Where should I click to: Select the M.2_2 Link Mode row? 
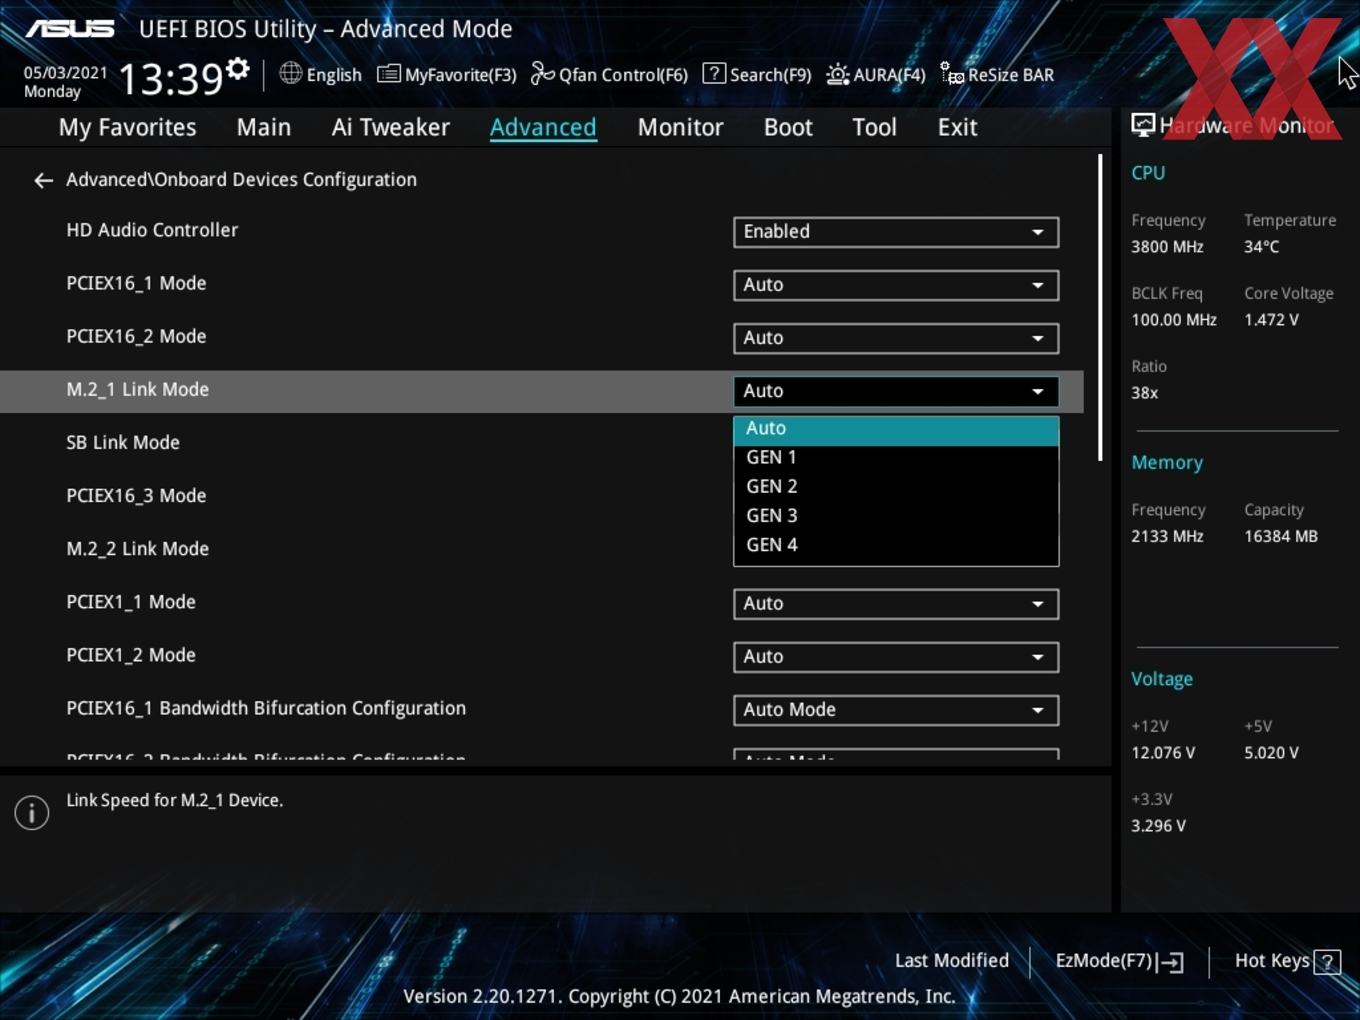(x=541, y=549)
